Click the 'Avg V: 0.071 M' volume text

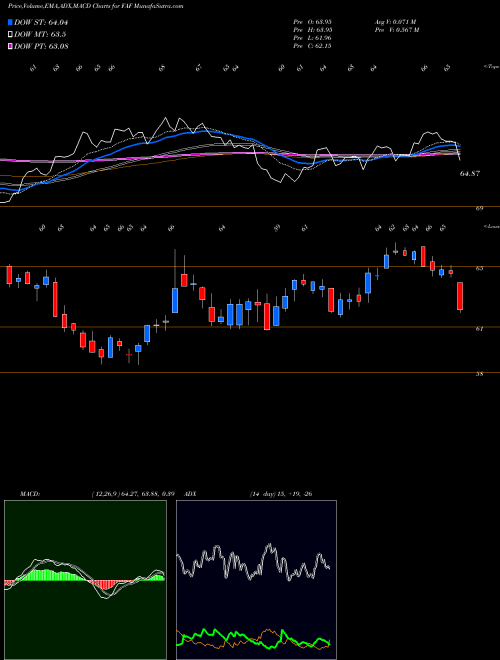pyautogui.click(x=396, y=22)
